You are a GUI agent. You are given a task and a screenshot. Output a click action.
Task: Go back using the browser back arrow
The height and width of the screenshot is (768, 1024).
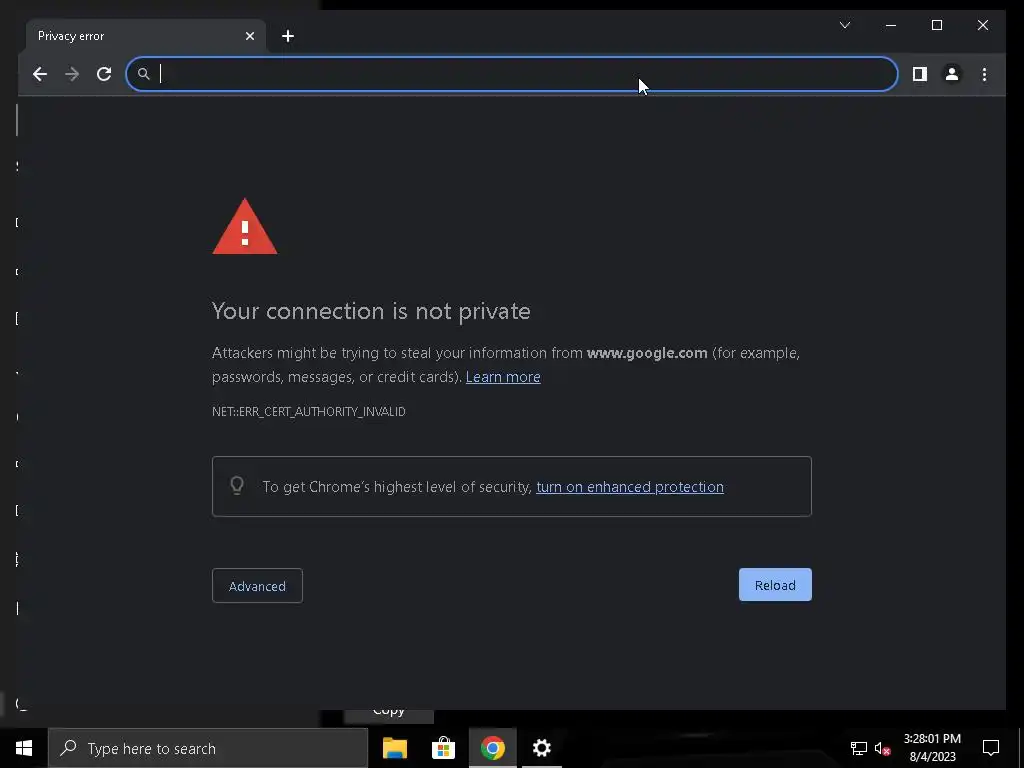(40, 74)
